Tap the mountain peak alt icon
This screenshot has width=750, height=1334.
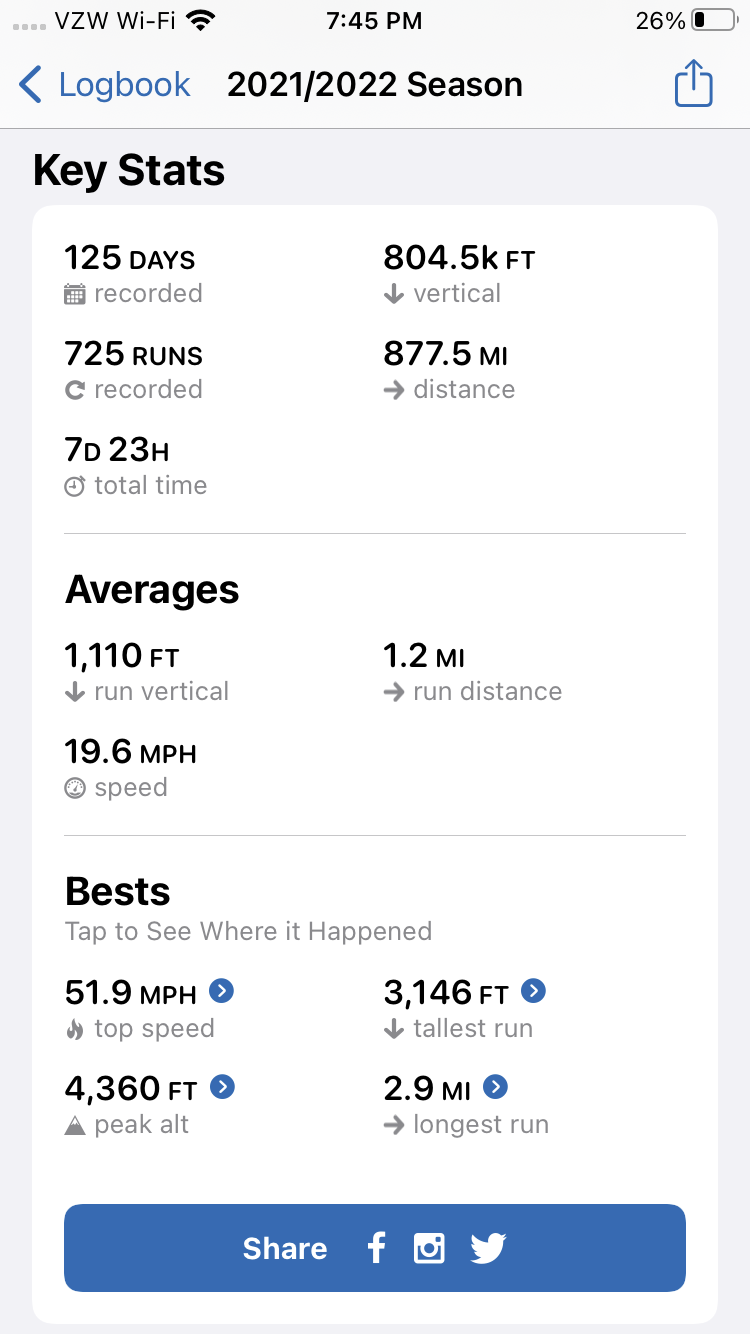click(x=75, y=1125)
